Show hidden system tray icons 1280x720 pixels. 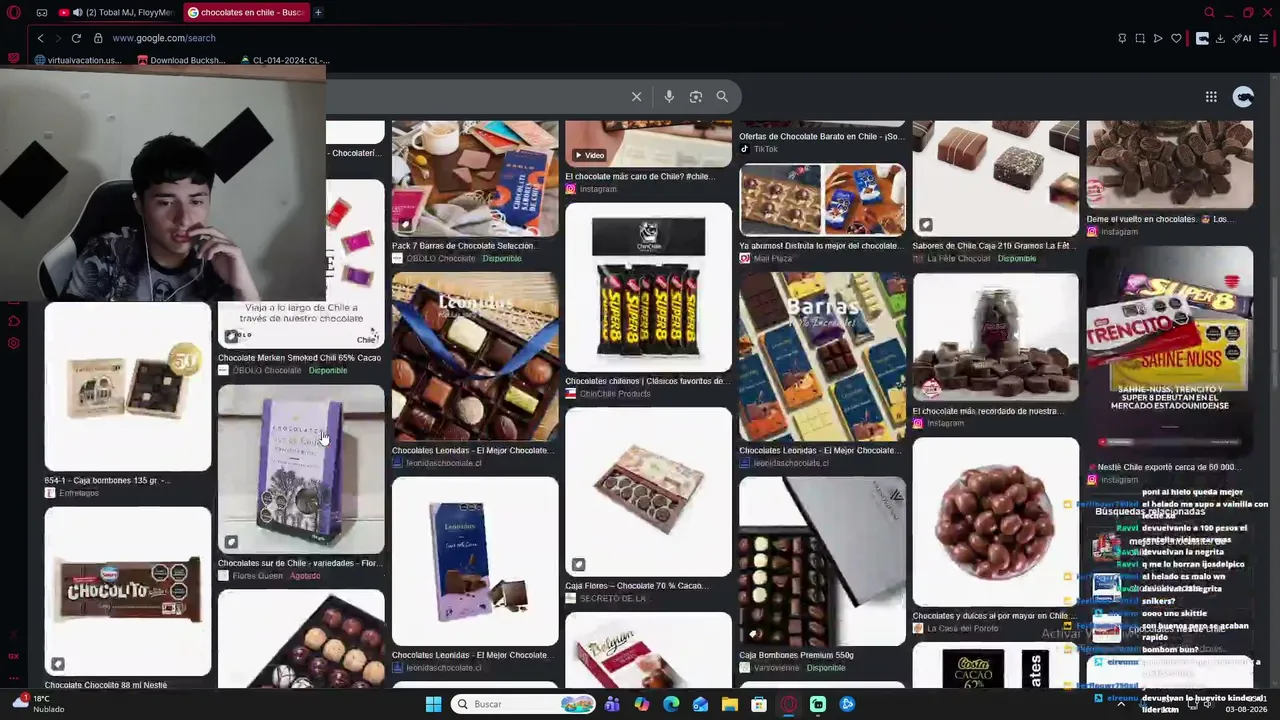point(1121,704)
